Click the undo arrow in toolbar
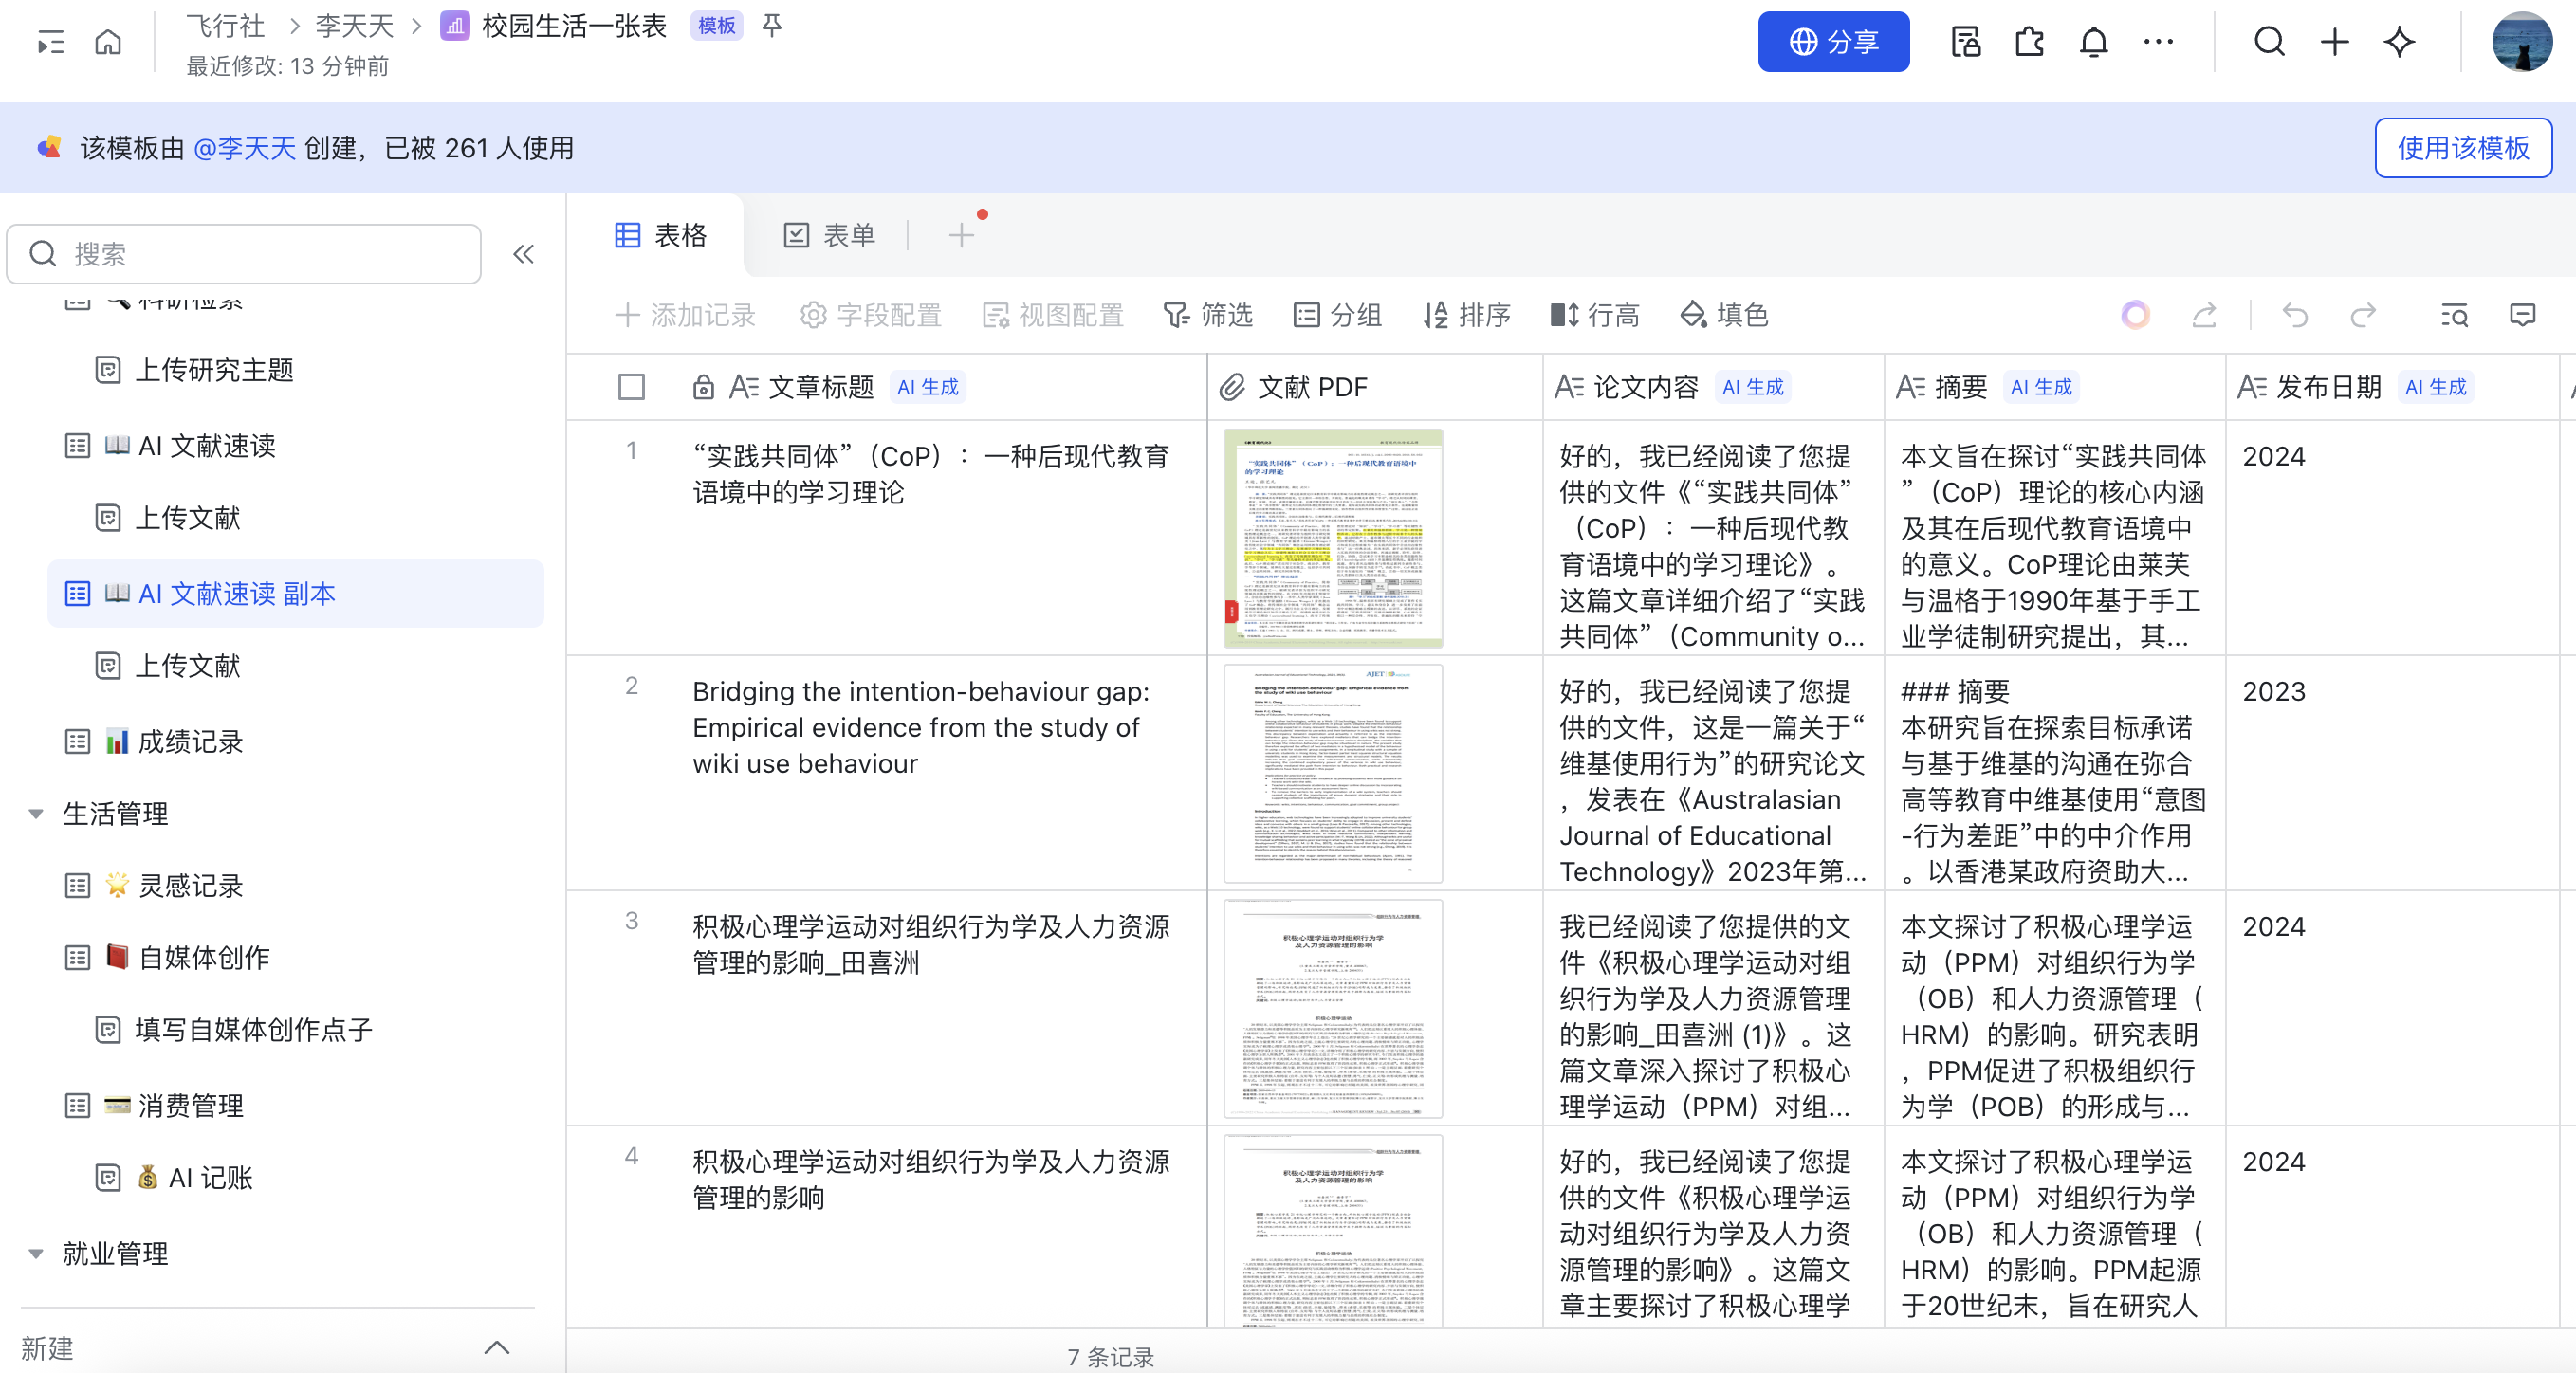Screen dimensions: 2576x1373 click(x=2295, y=316)
